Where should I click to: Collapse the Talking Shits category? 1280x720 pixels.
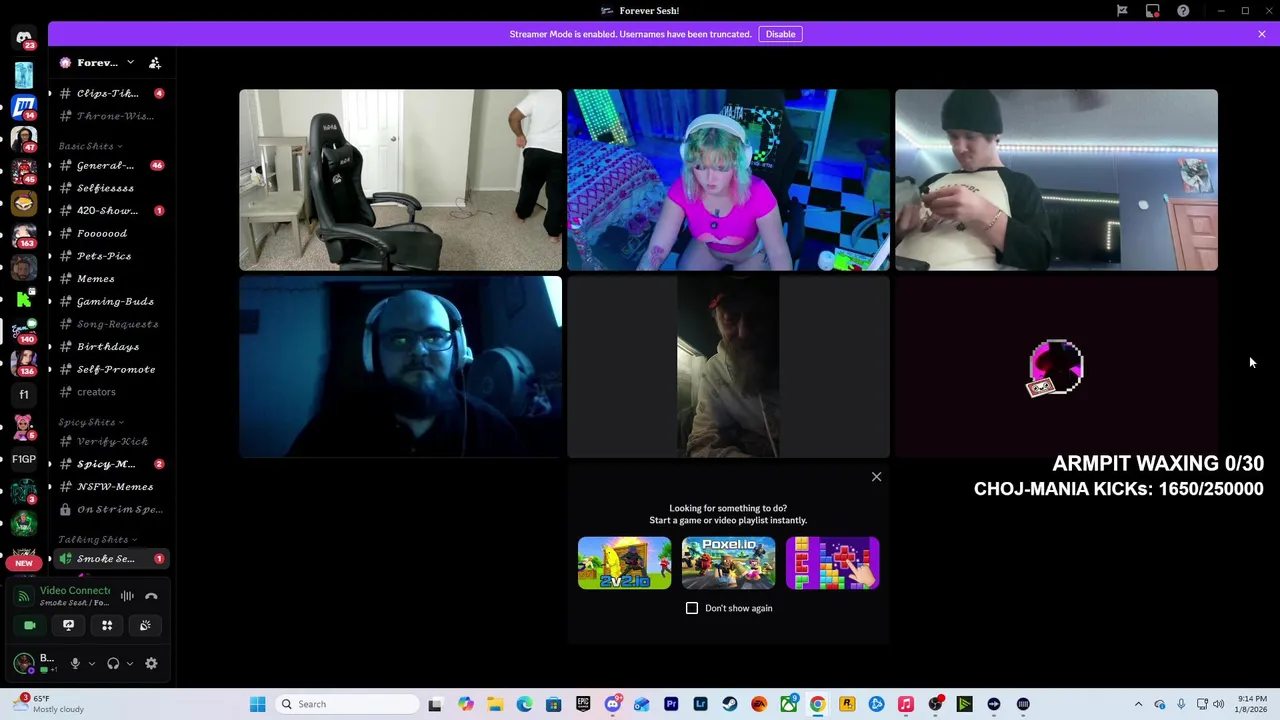coord(97,540)
